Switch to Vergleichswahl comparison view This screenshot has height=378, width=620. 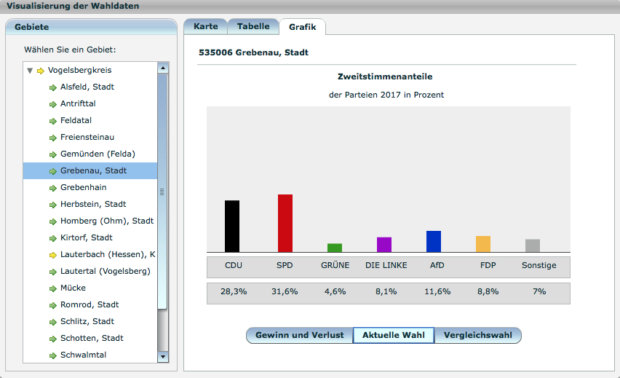pos(478,335)
